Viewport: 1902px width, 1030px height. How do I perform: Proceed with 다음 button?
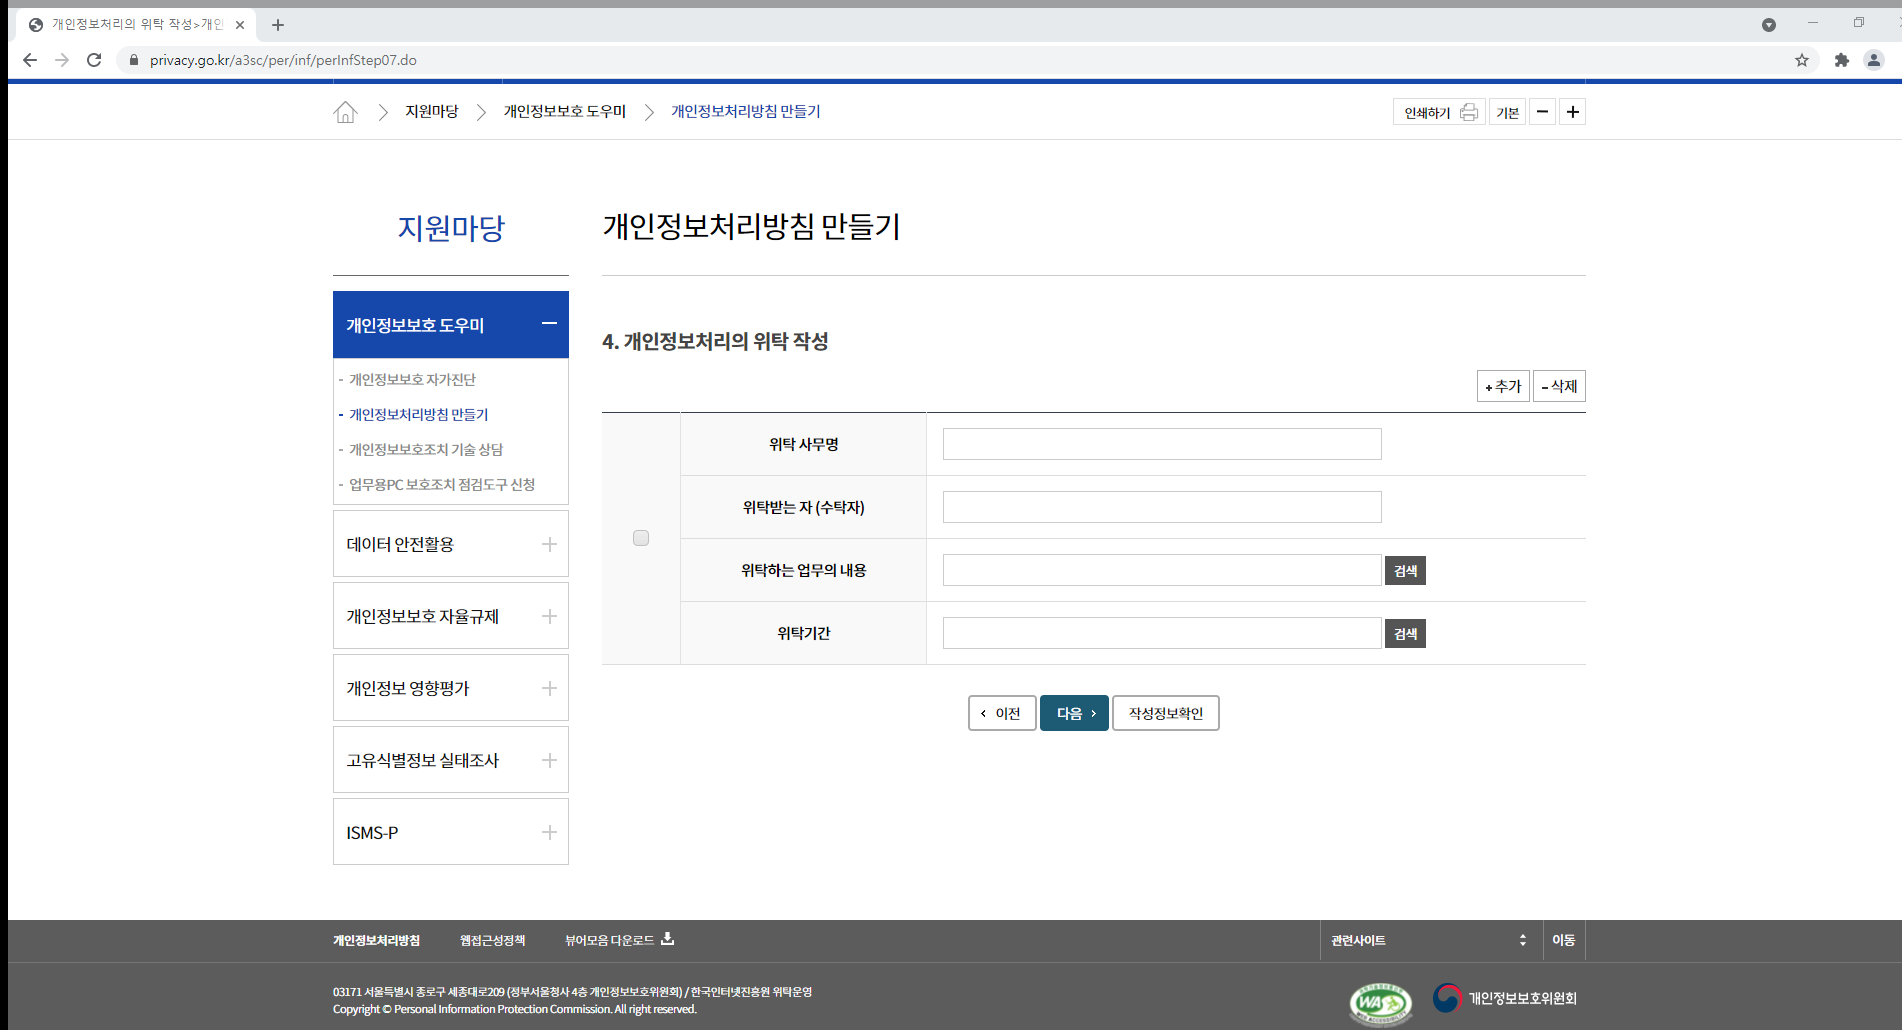1074,713
